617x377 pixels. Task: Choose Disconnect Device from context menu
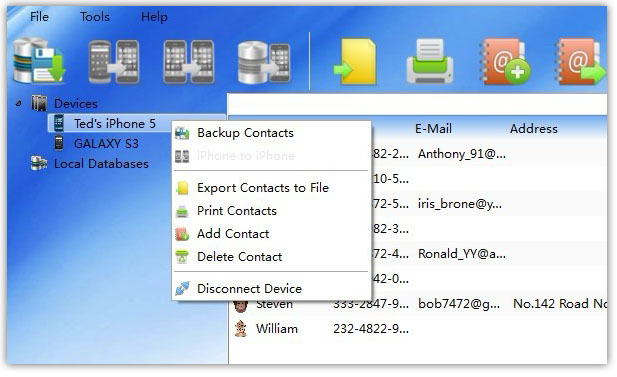272,288
